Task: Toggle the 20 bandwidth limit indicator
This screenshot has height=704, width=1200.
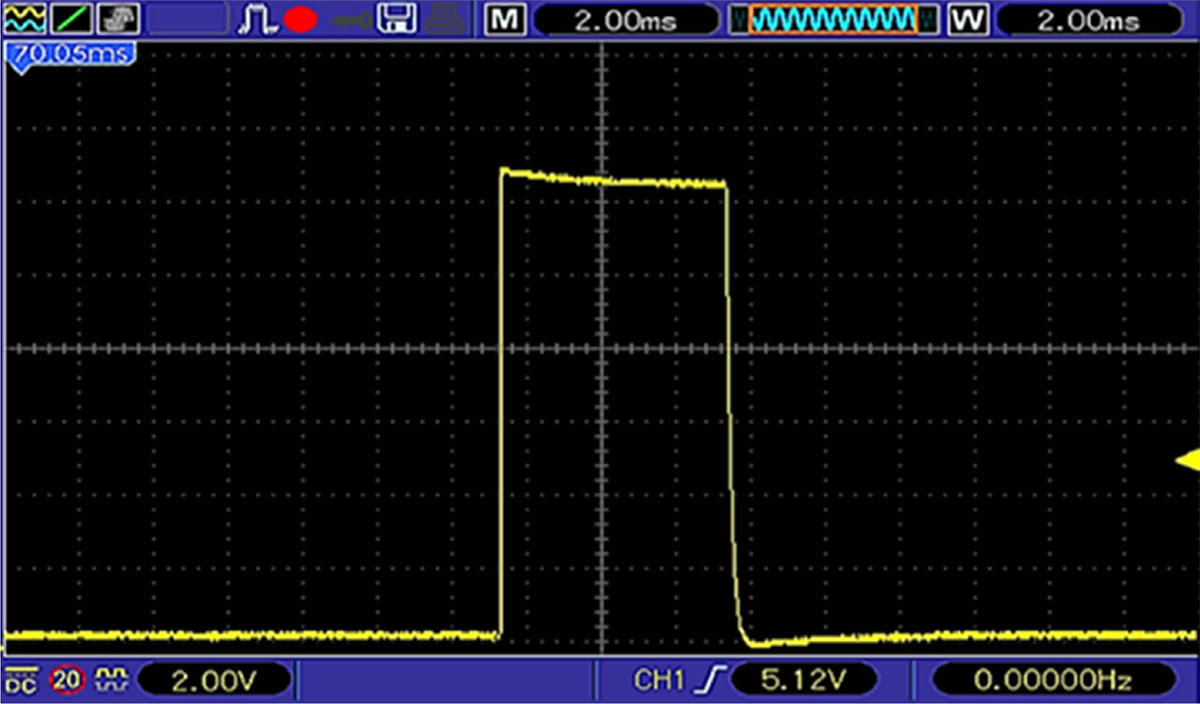Action: coord(66,680)
